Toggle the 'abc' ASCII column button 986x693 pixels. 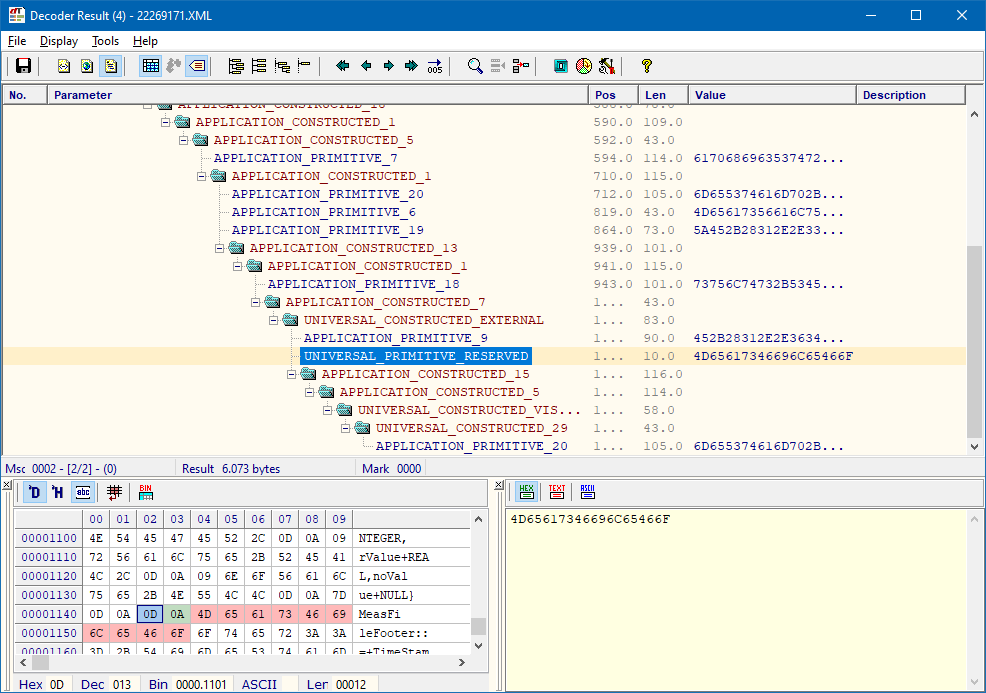coord(83,492)
